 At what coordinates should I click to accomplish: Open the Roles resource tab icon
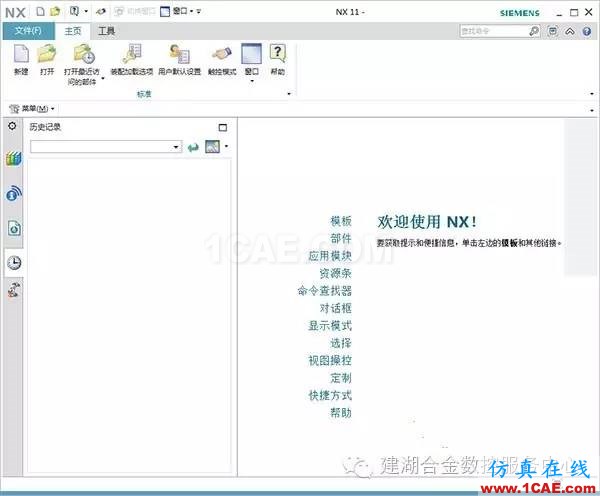tap(14, 290)
